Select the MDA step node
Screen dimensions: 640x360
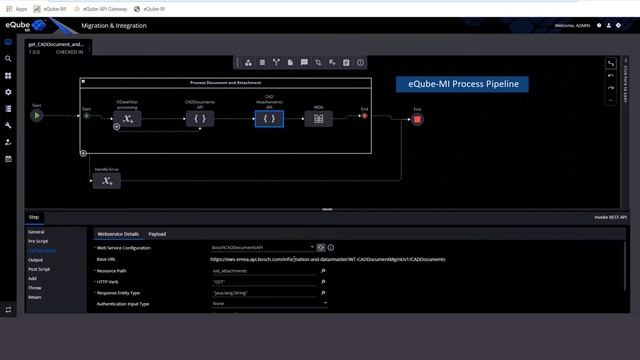(318, 119)
